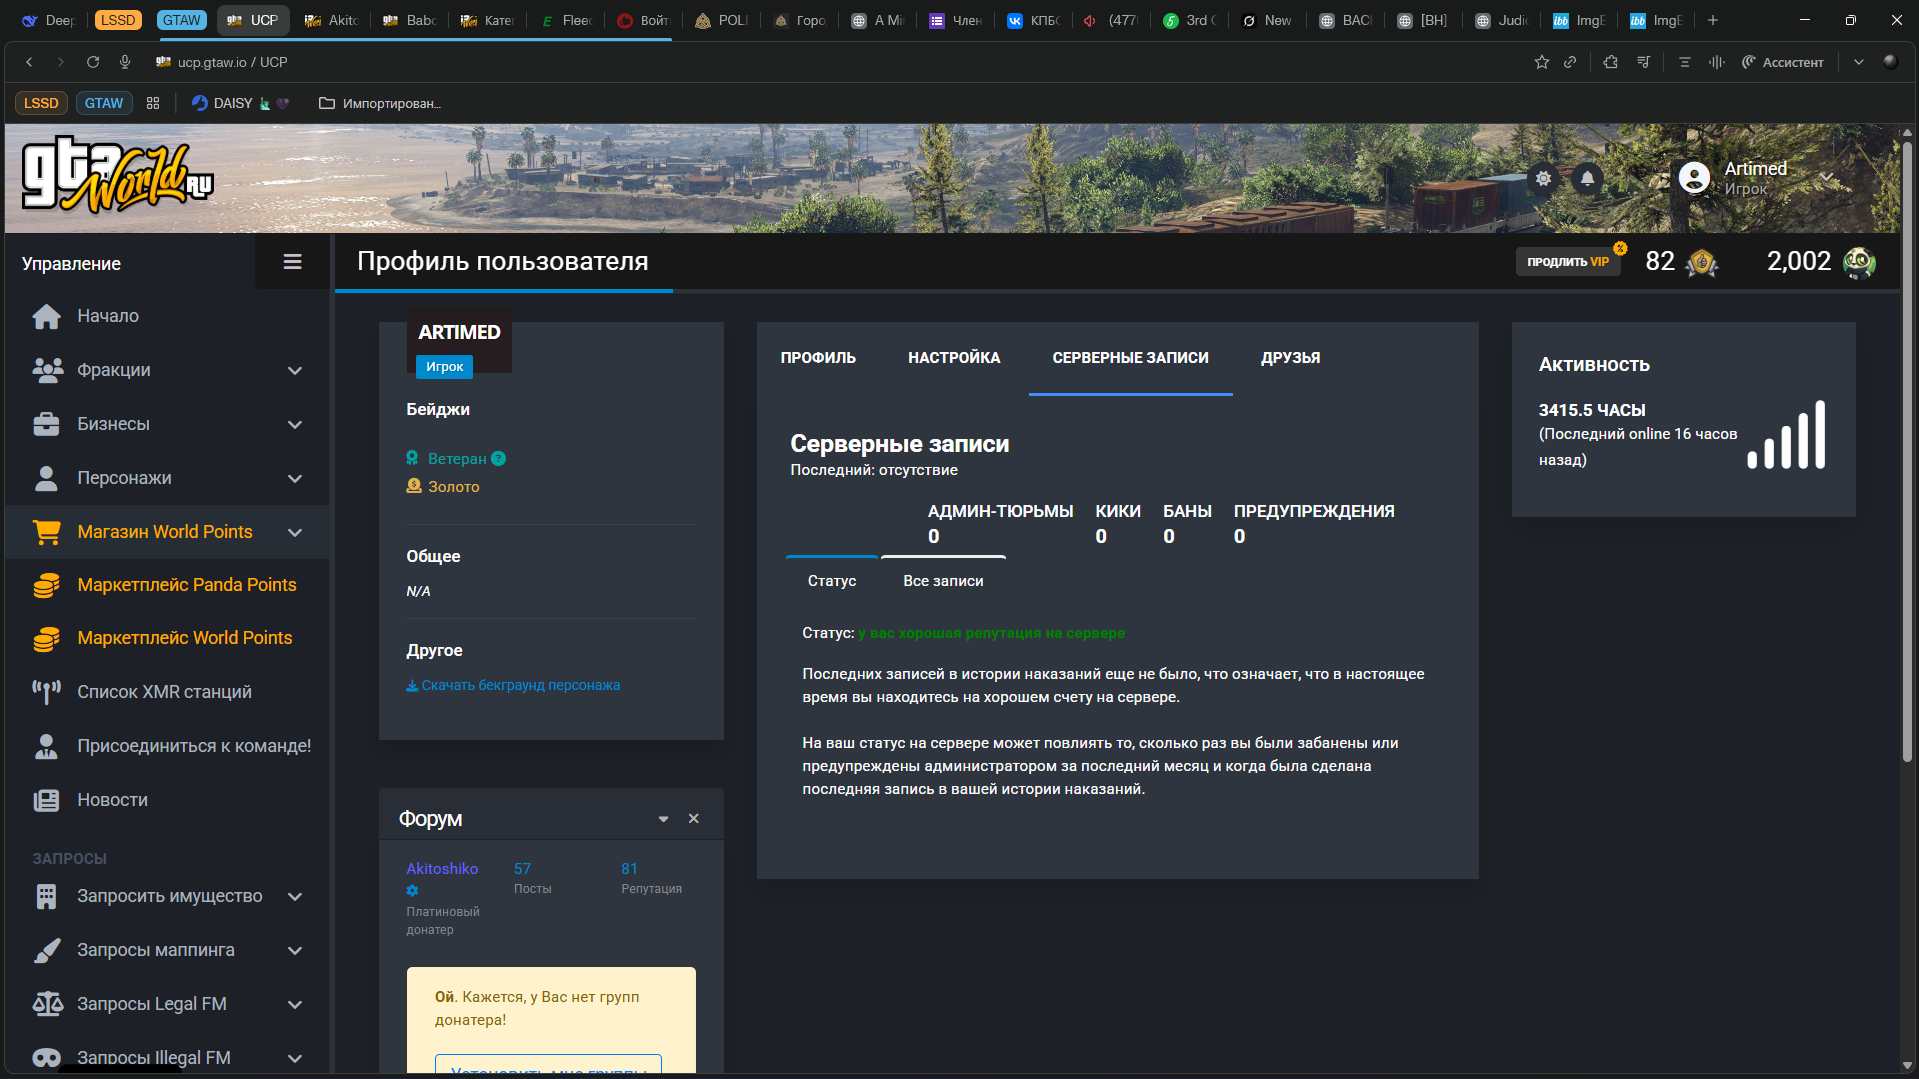
Task: Collapse the Форум panel
Action: [x=663, y=819]
